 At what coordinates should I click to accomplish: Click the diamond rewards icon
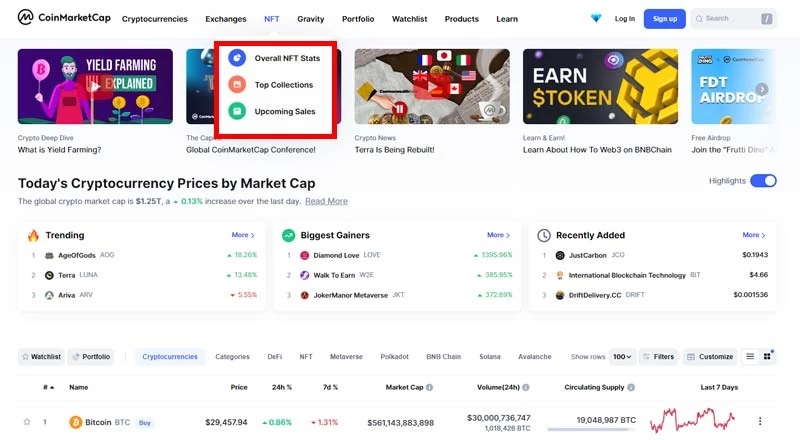pyautogui.click(x=597, y=18)
